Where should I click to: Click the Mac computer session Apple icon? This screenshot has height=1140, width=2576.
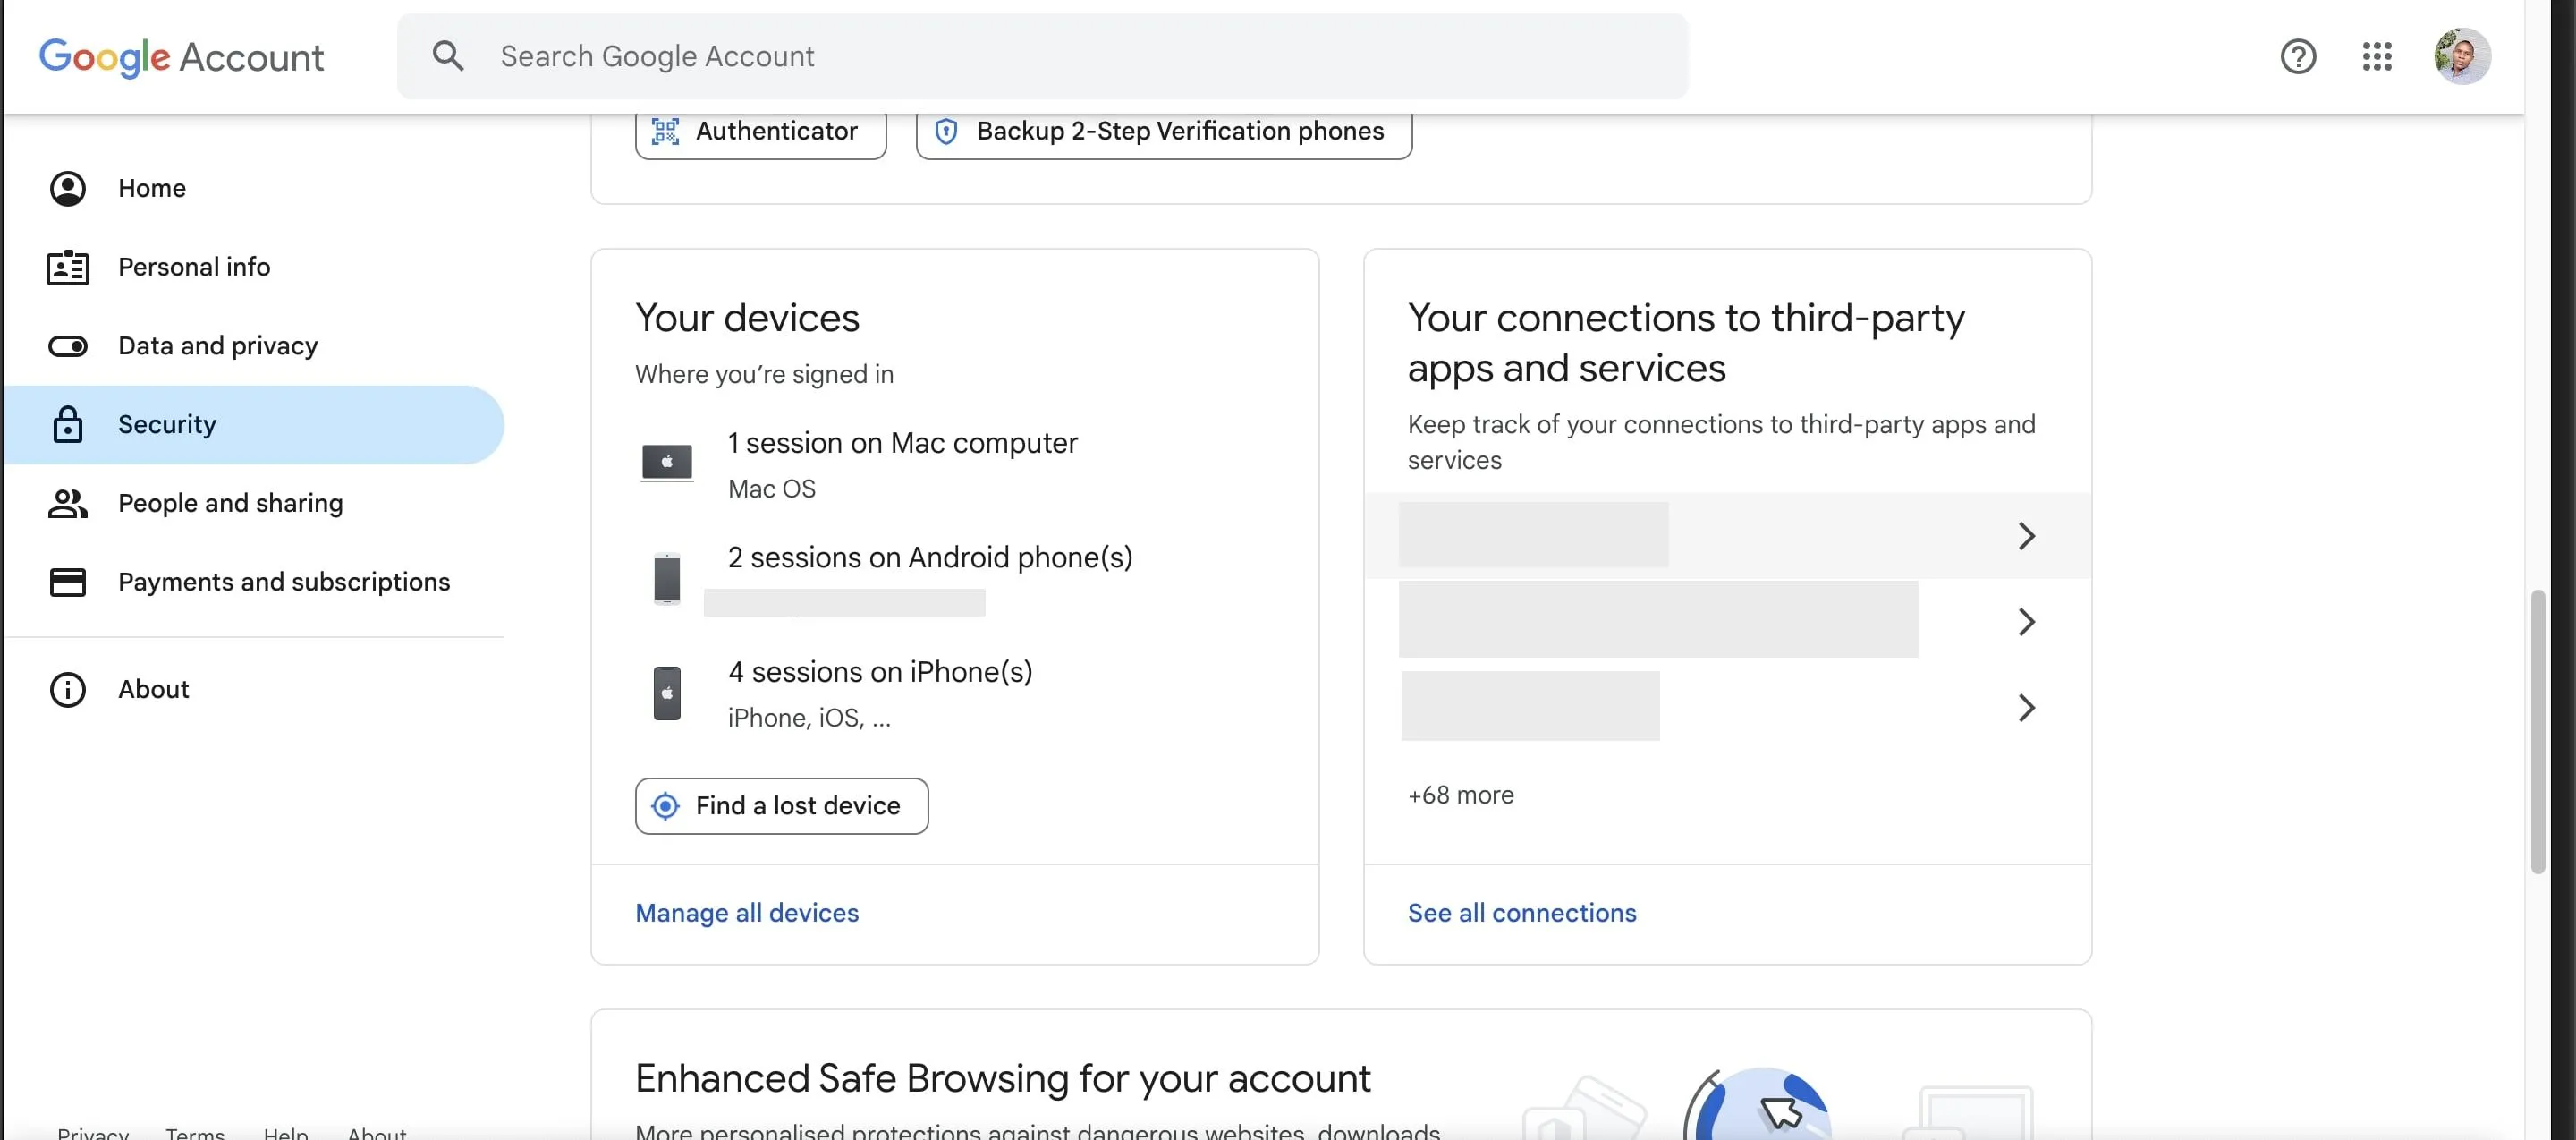pyautogui.click(x=667, y=462)
